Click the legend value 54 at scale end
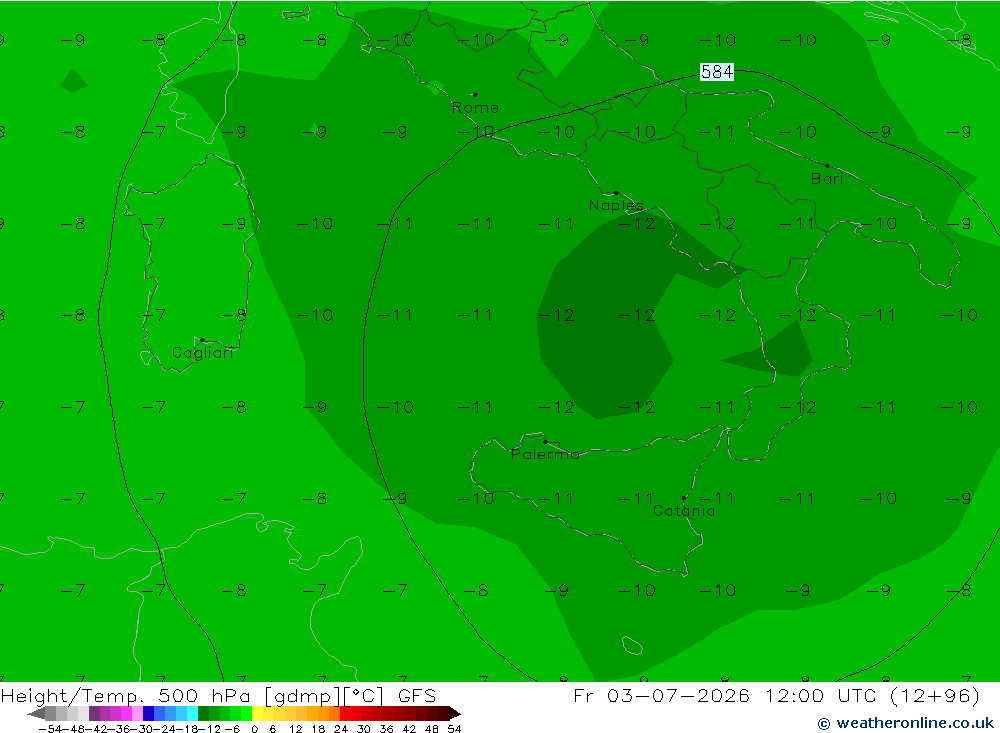 click(x=454, y=729)
